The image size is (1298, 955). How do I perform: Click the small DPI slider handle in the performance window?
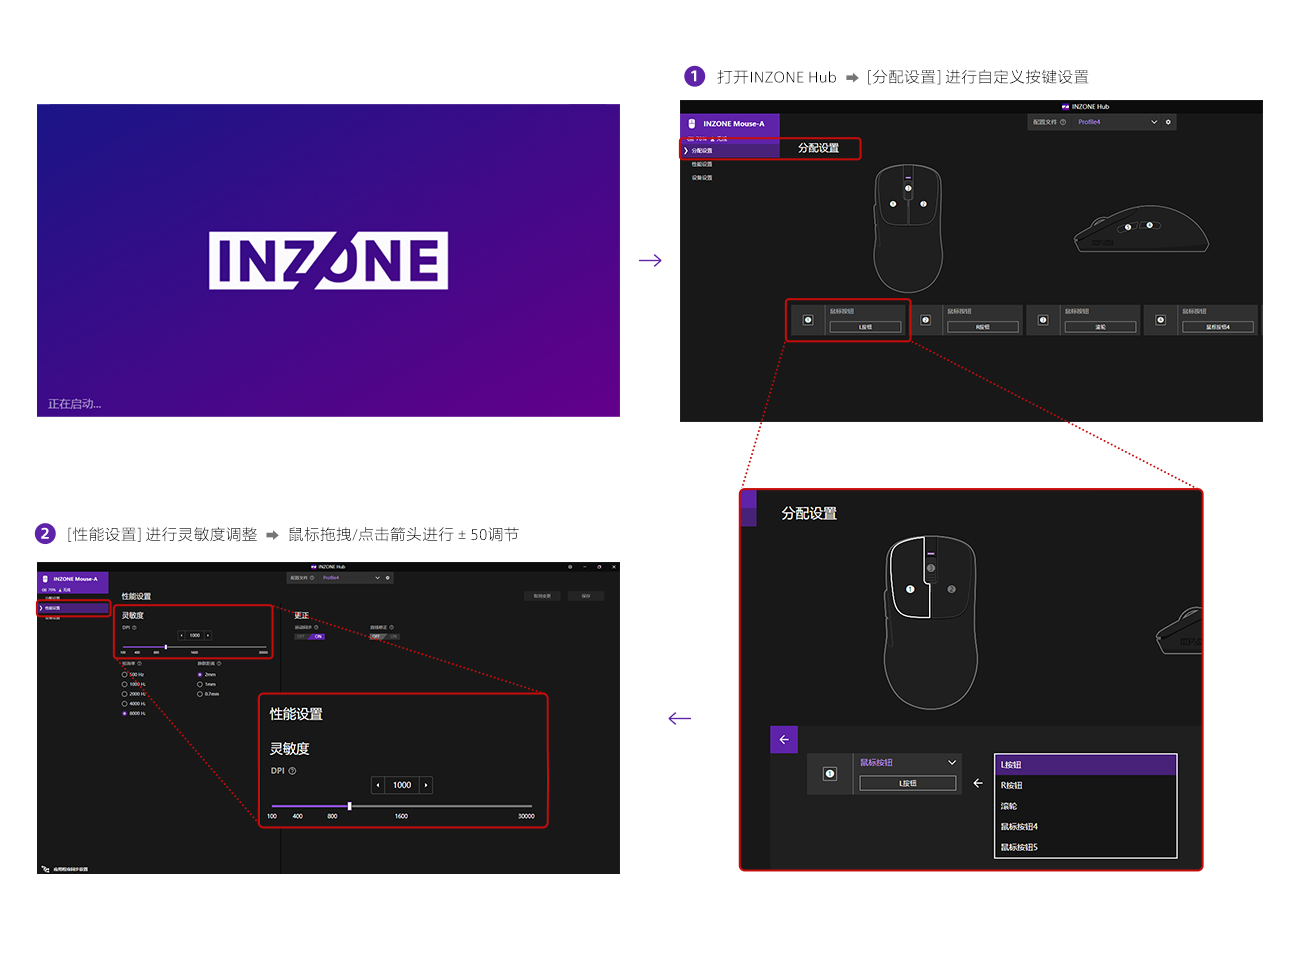pos(166,647)
